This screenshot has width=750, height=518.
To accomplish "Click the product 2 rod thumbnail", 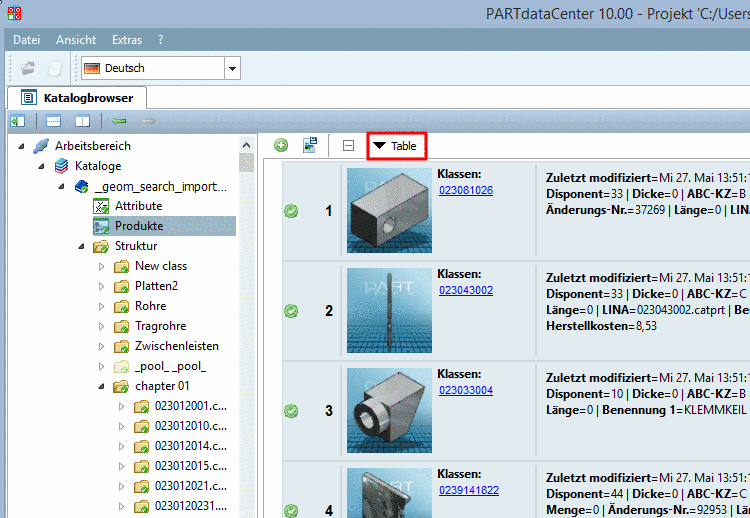I will (389, 310).
